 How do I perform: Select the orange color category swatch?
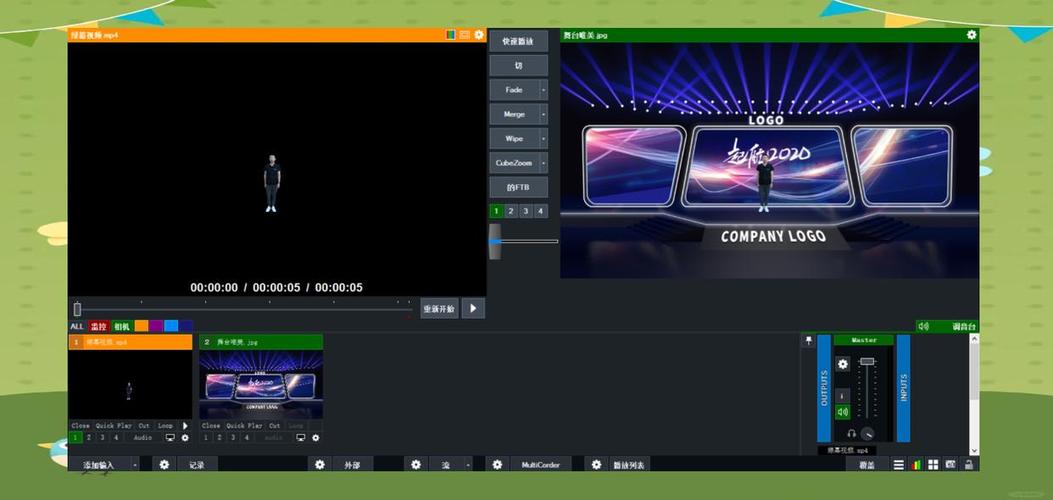coord(141,326)
